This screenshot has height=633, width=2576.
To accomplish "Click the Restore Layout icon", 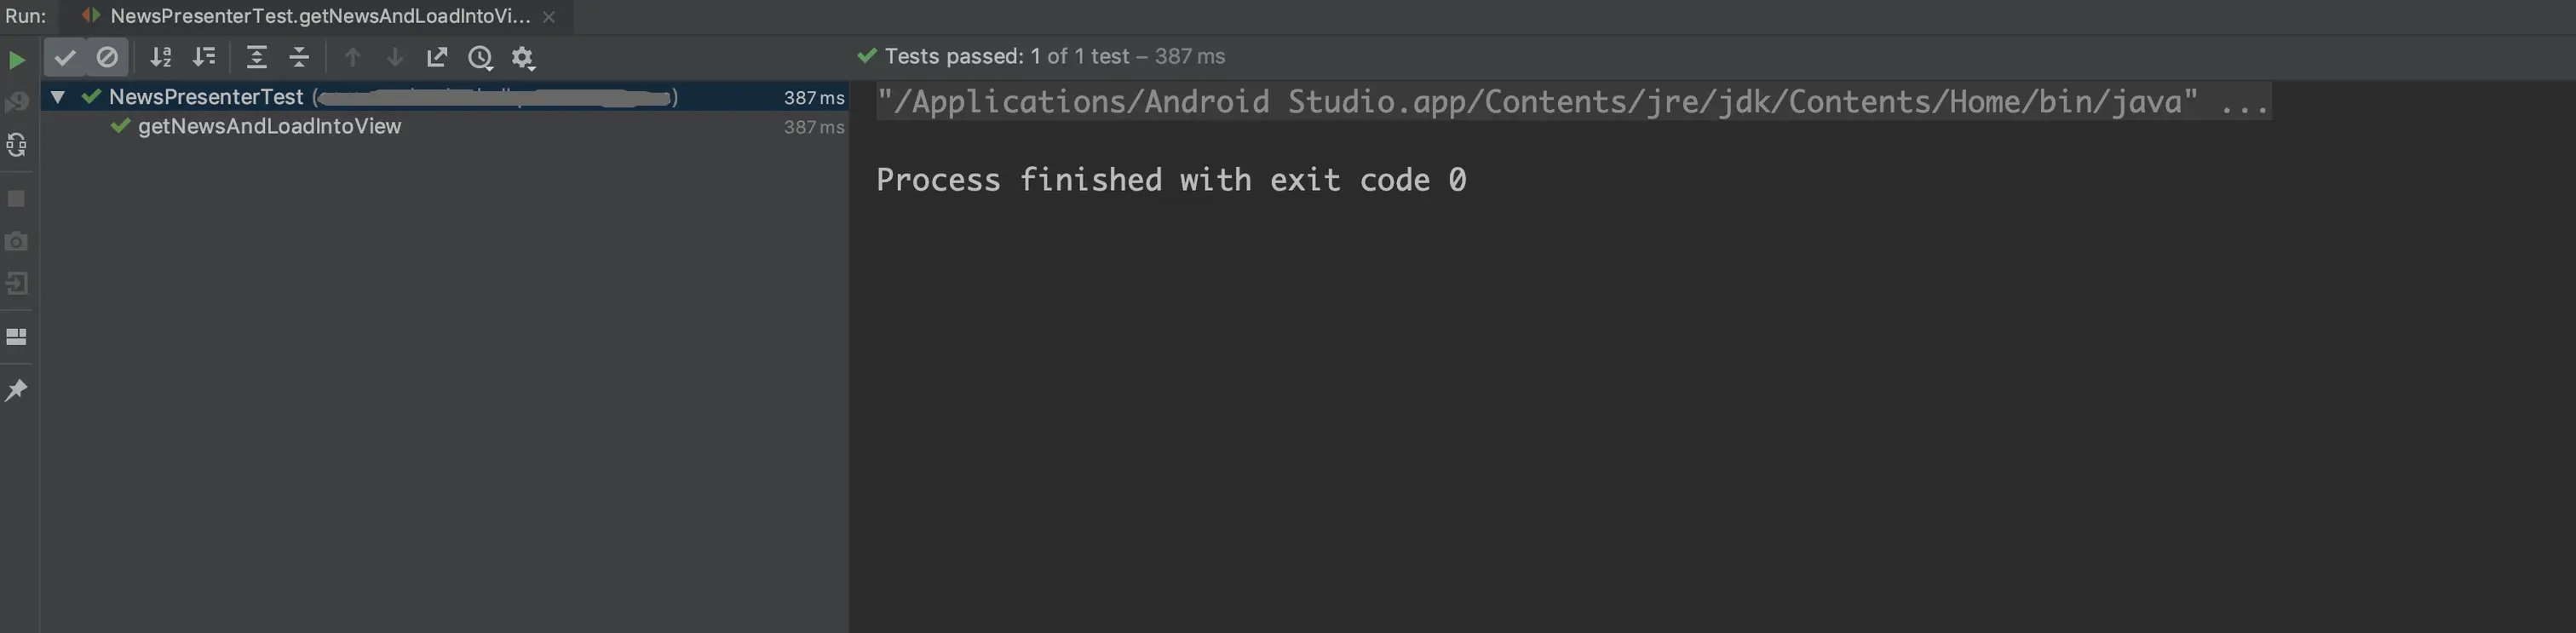I will 16,337.
